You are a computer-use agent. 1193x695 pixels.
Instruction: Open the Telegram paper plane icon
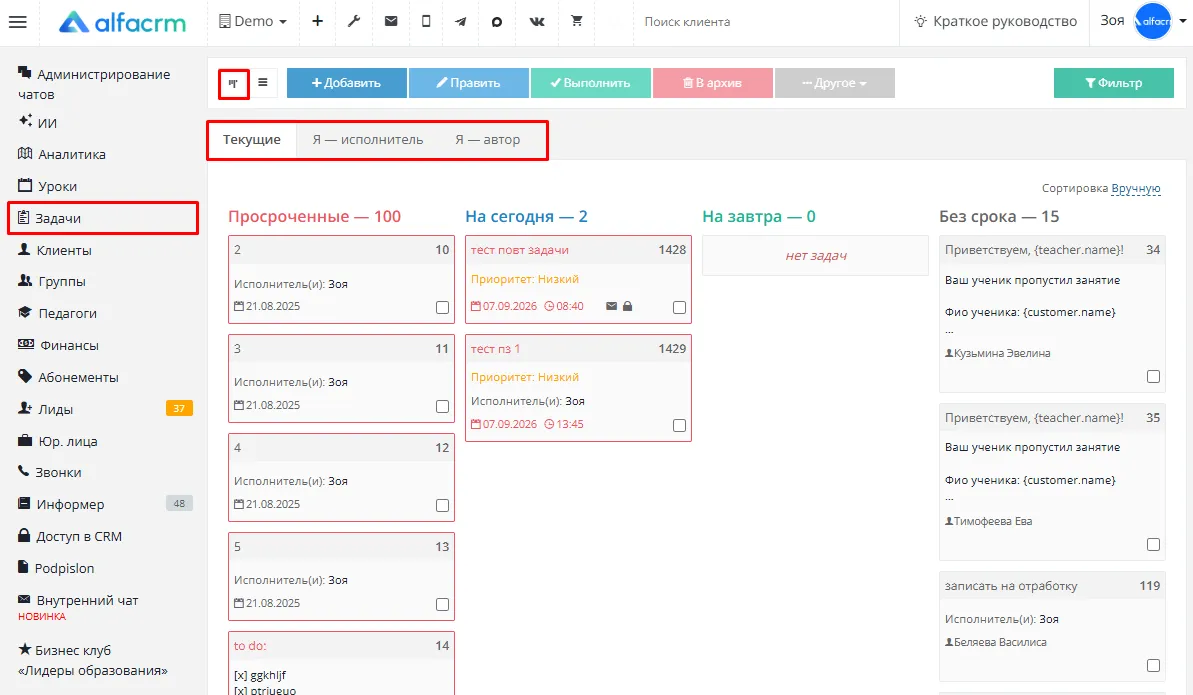click(x=460, y=21)
